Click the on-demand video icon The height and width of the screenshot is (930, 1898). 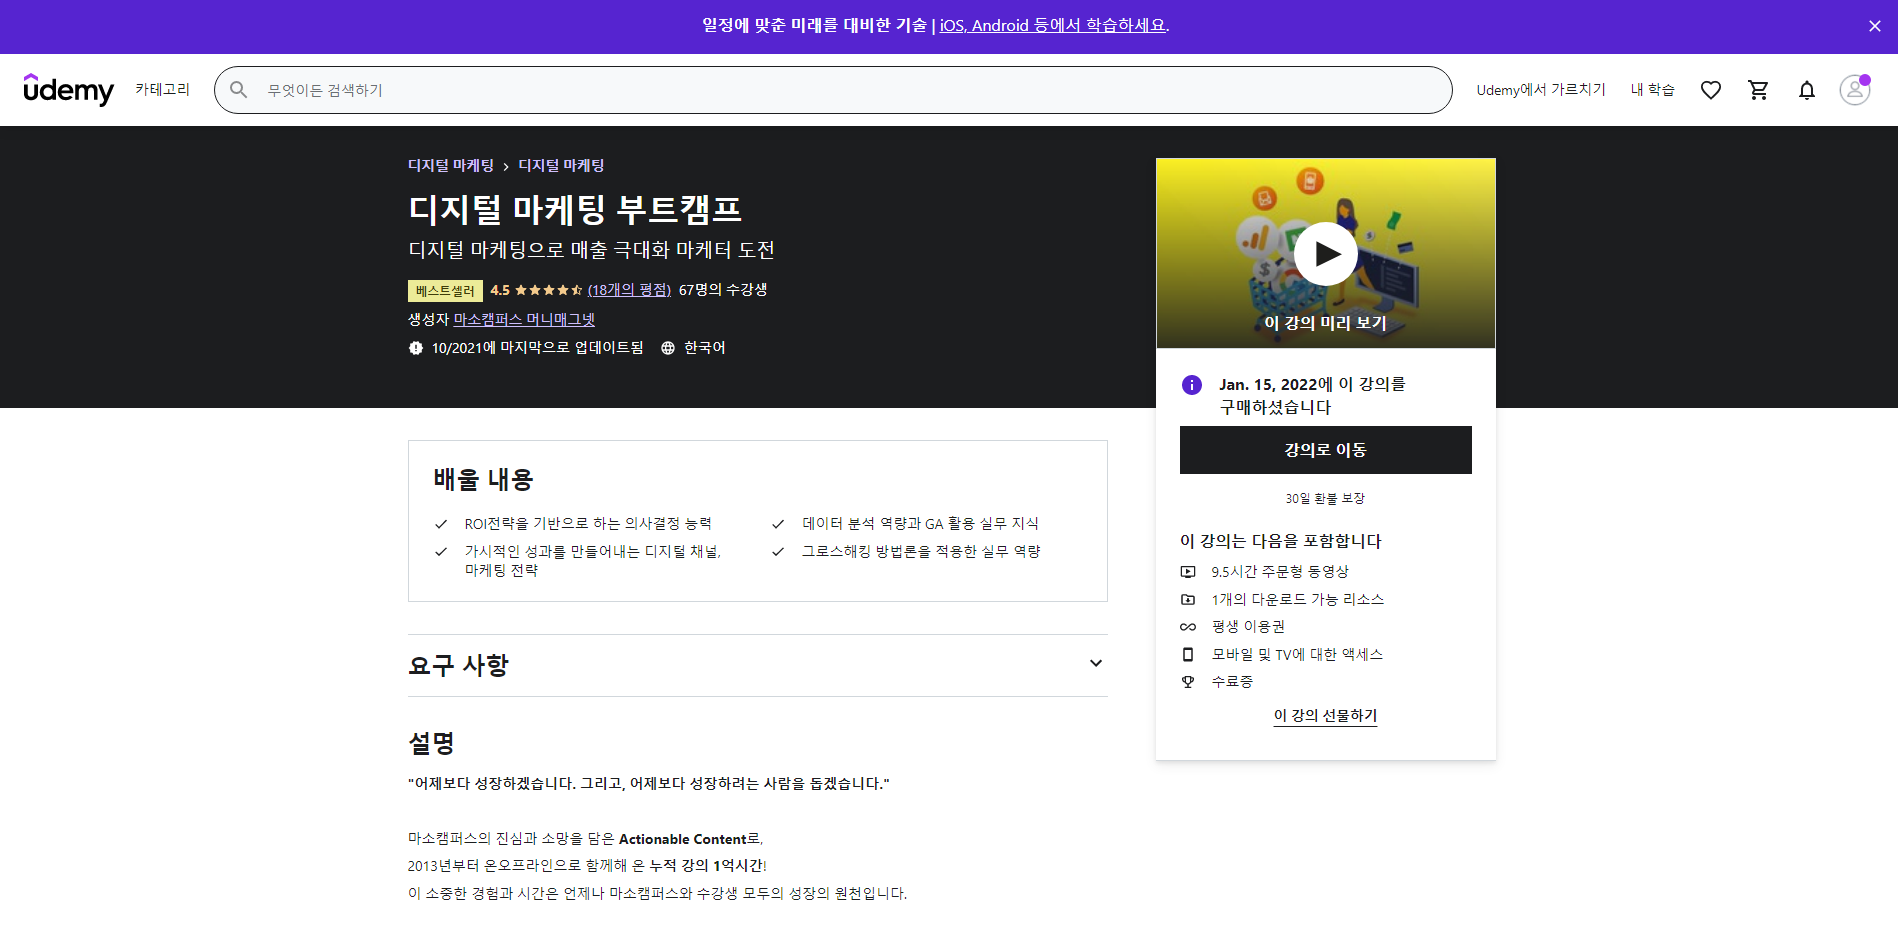click(1188, 572)
